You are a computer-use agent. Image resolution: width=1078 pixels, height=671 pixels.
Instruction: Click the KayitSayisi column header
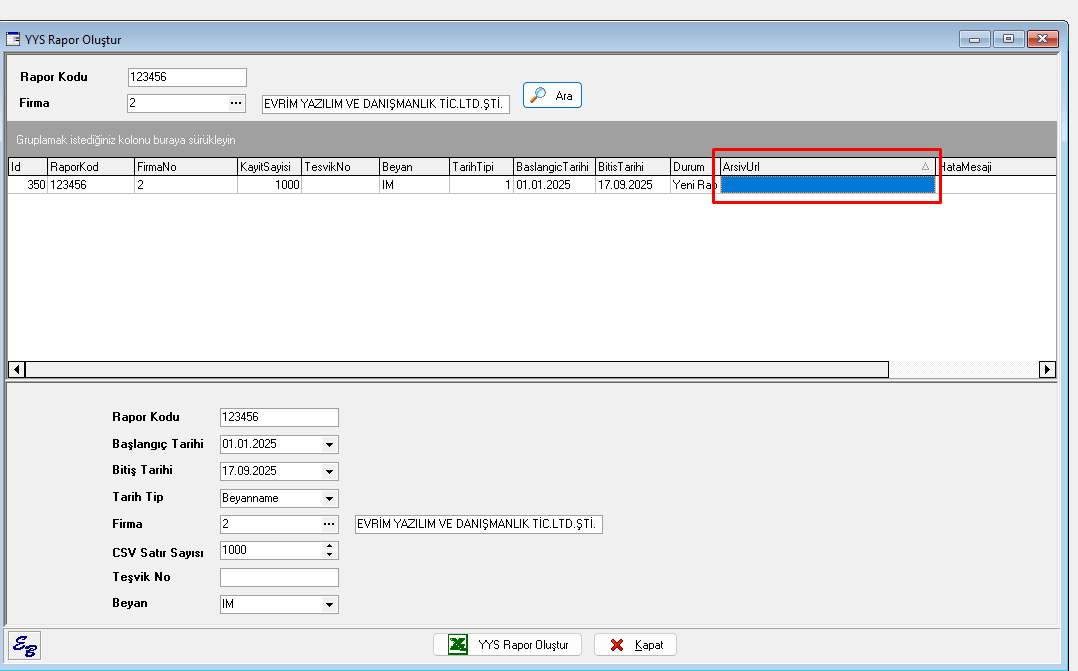(x=268, y=167)
